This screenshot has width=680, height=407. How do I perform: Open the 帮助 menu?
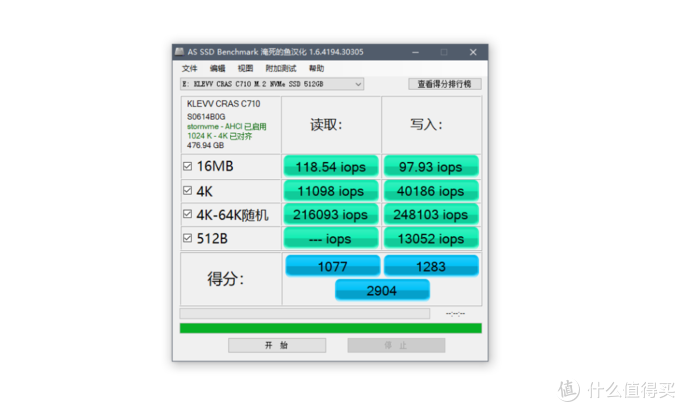pyautogui.click(x=316, y=69)
